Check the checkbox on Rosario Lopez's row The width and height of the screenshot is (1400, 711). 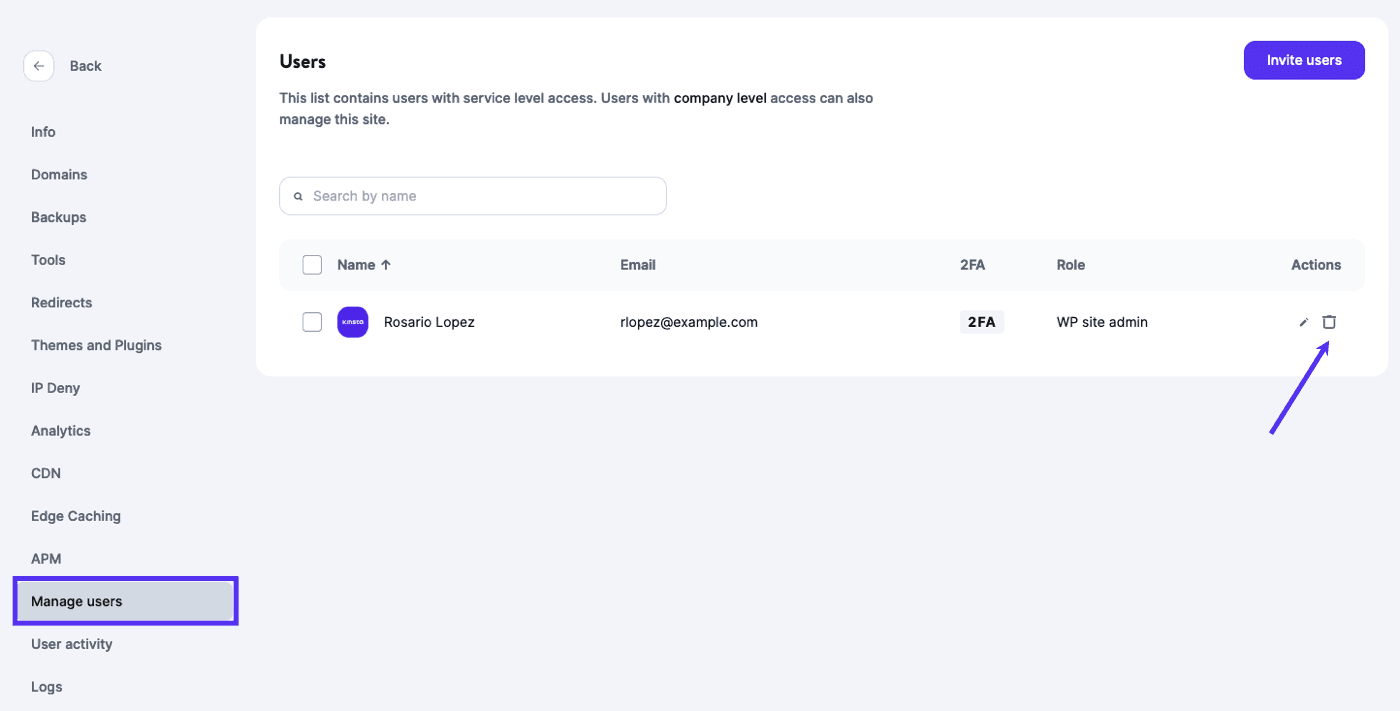(312, 321)
